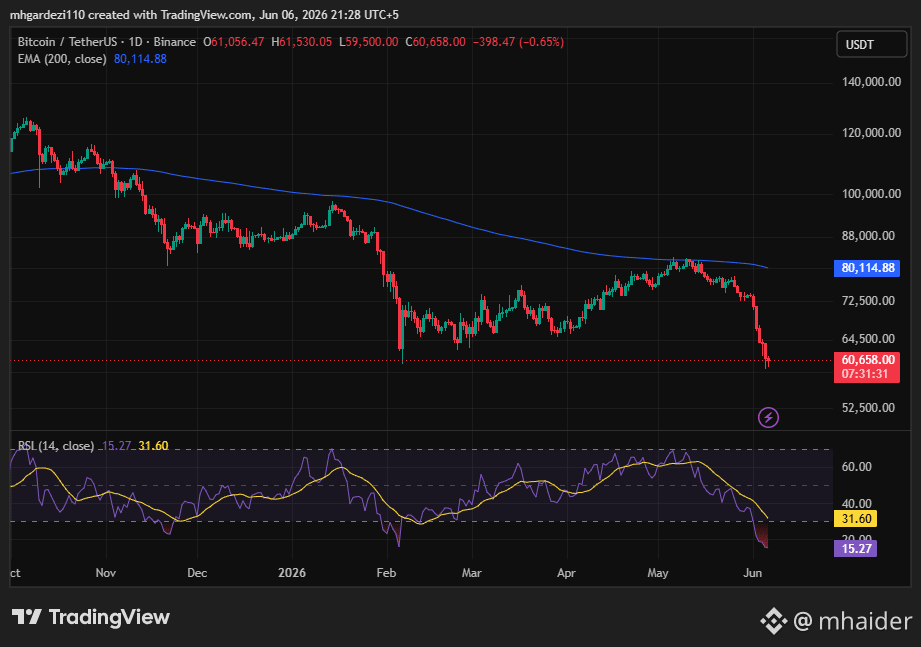The height and width of the screenshot is (647, 921).
Task: Click the close price C60,658.00
Action: click(435, 42)
